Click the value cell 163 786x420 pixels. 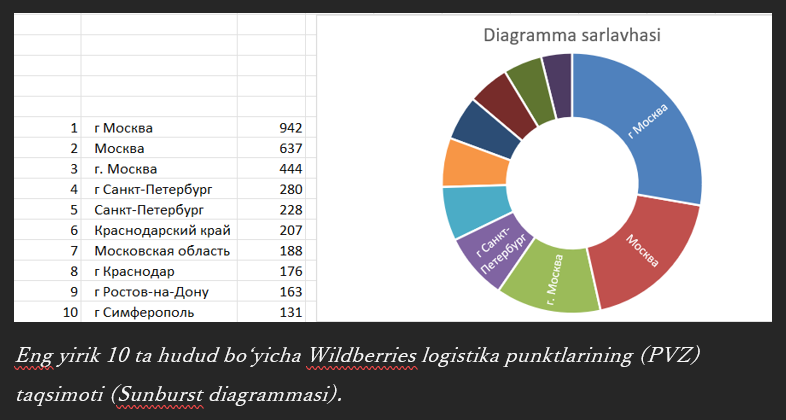(x=271, y=292)
